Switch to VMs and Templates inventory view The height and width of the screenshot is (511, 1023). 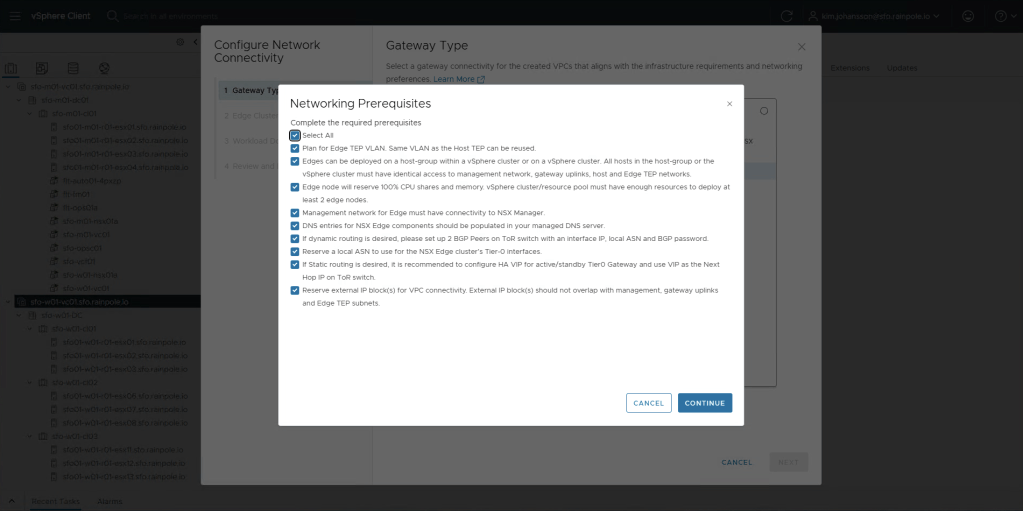click(42, 68)
